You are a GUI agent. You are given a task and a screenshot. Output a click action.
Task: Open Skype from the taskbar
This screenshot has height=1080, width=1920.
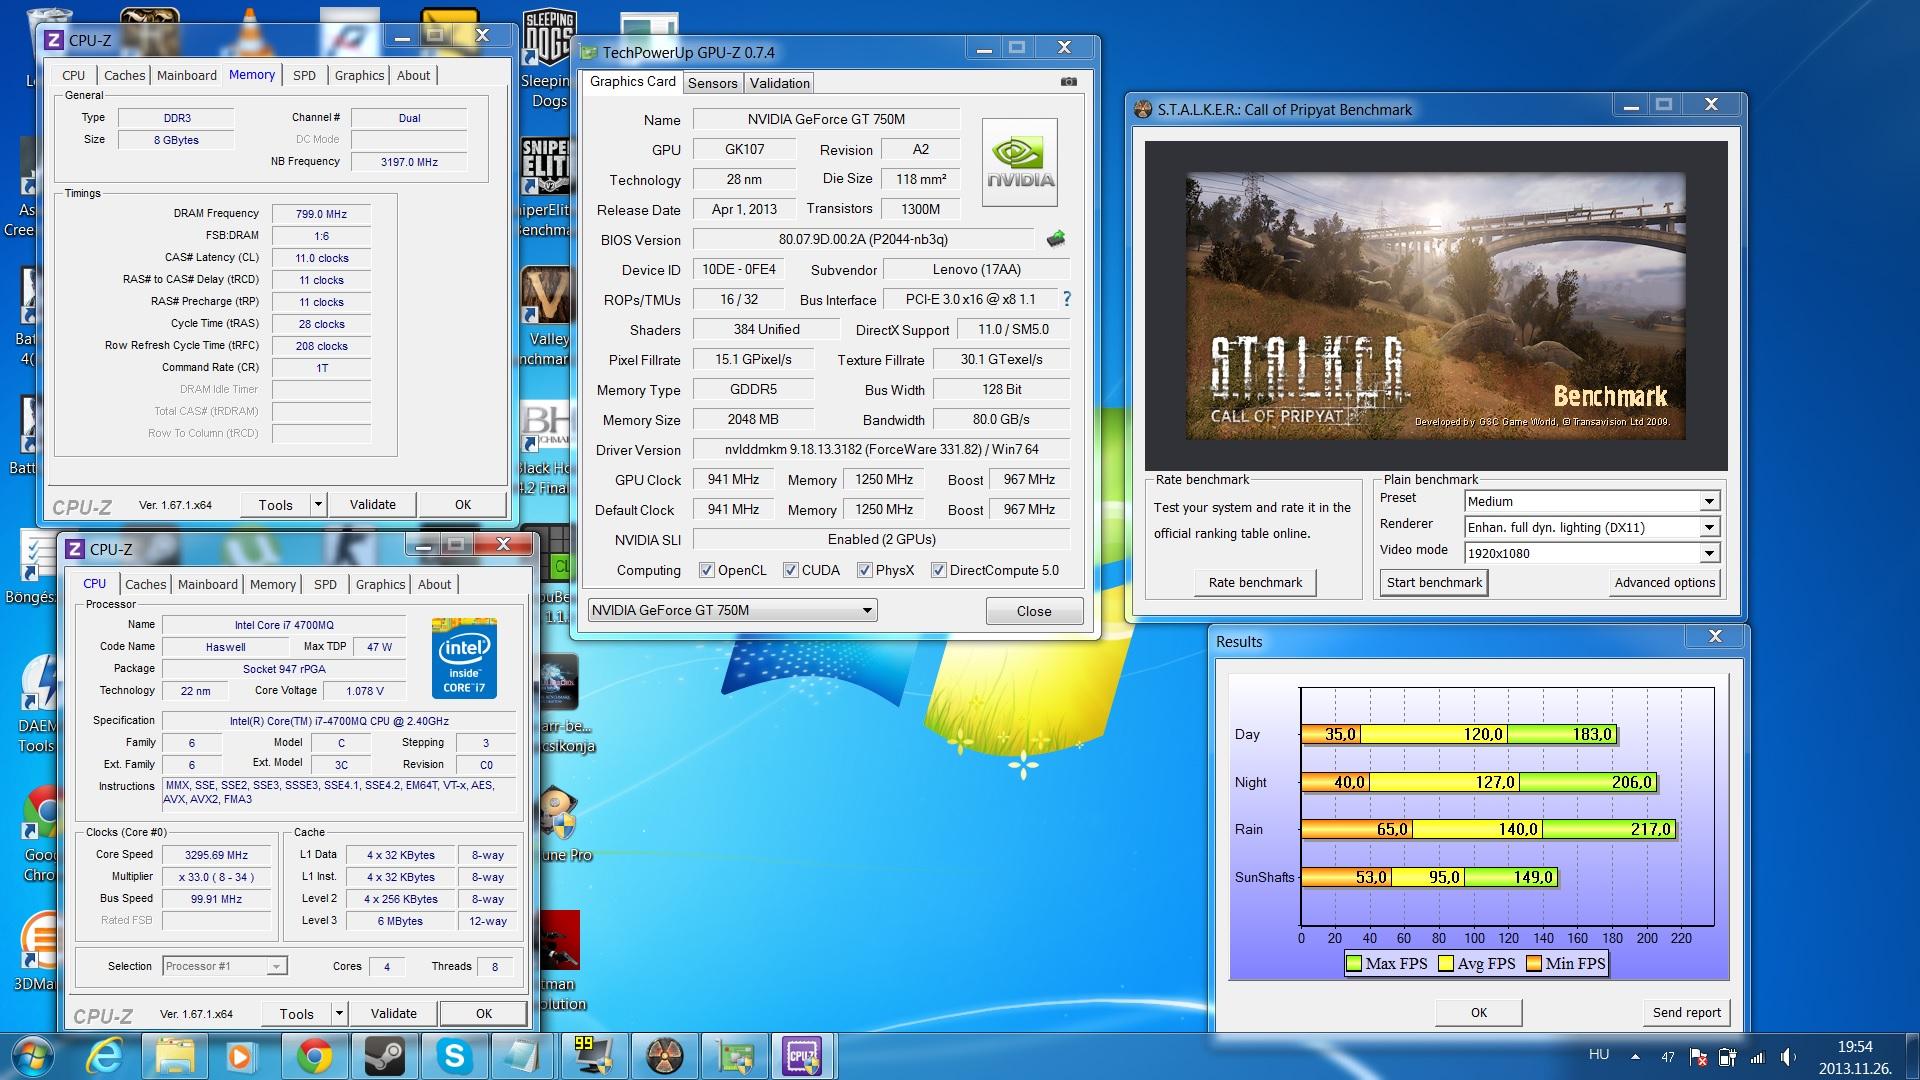454,1056
